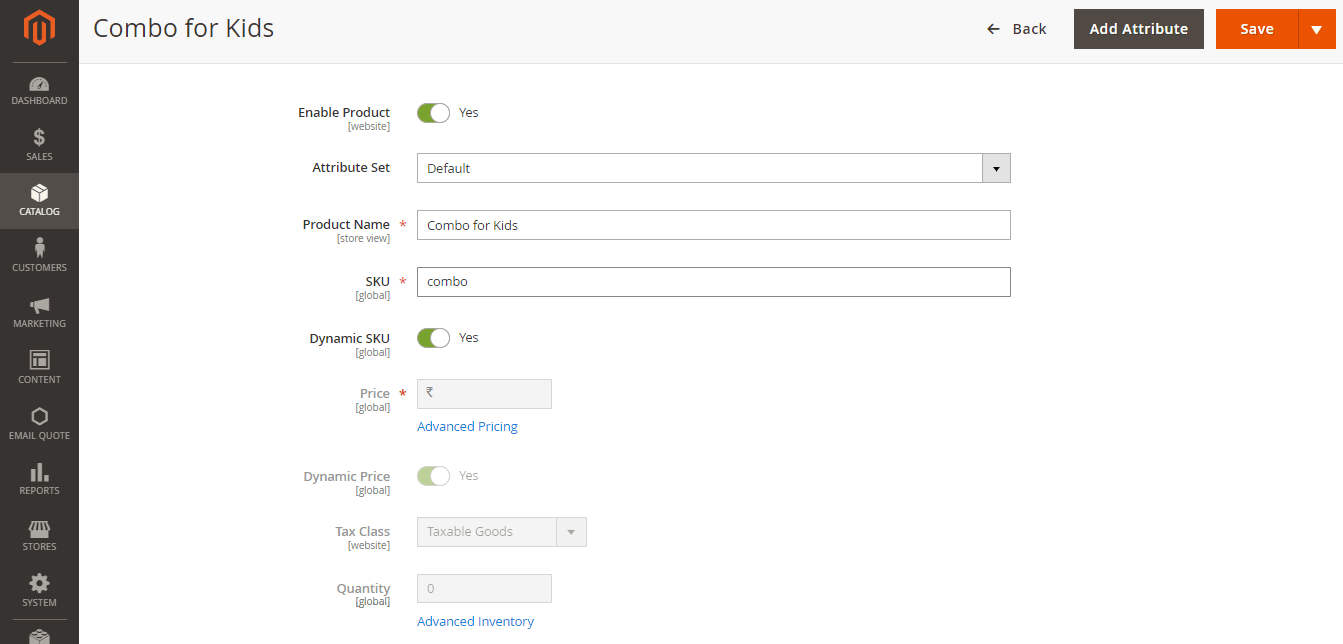
Task: Open the Marketing megaphone icon
Action: pyautogui.click(x=39, y=305)
